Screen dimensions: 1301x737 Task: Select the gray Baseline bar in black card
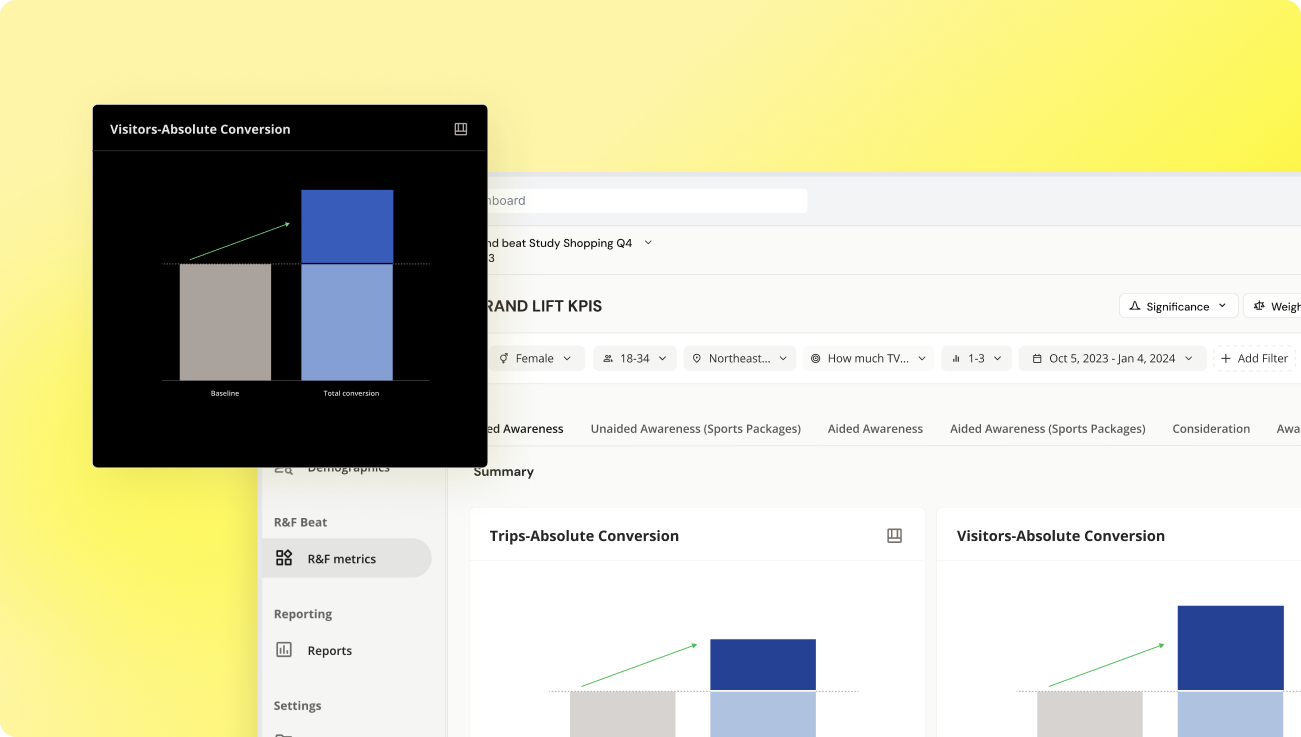point(225,322)
